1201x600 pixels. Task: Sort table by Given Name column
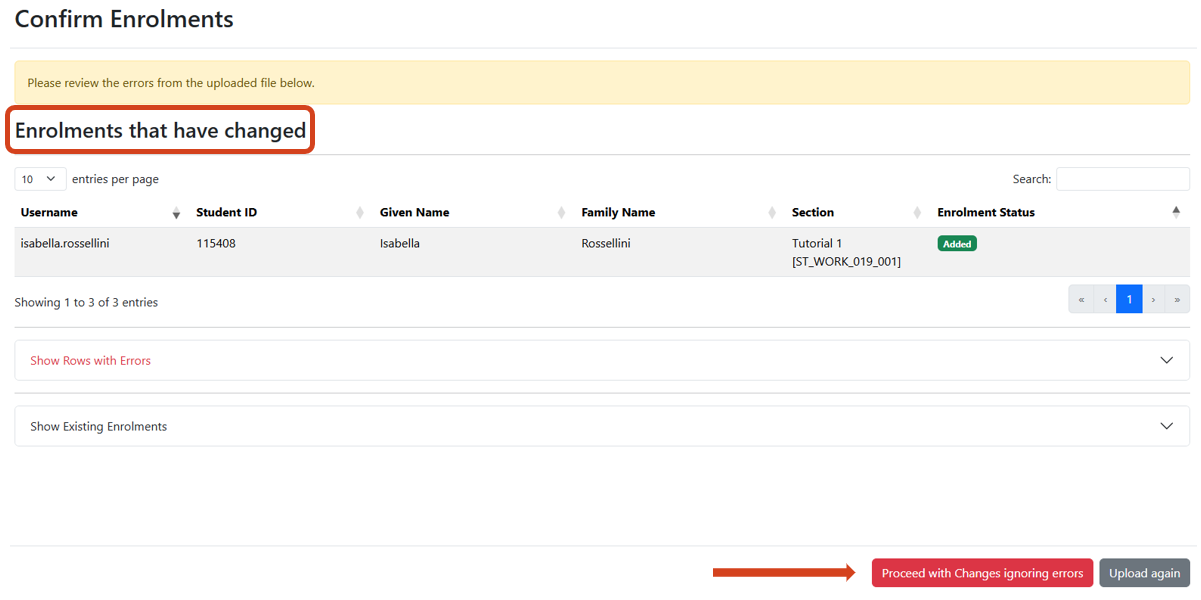point(474,212)
